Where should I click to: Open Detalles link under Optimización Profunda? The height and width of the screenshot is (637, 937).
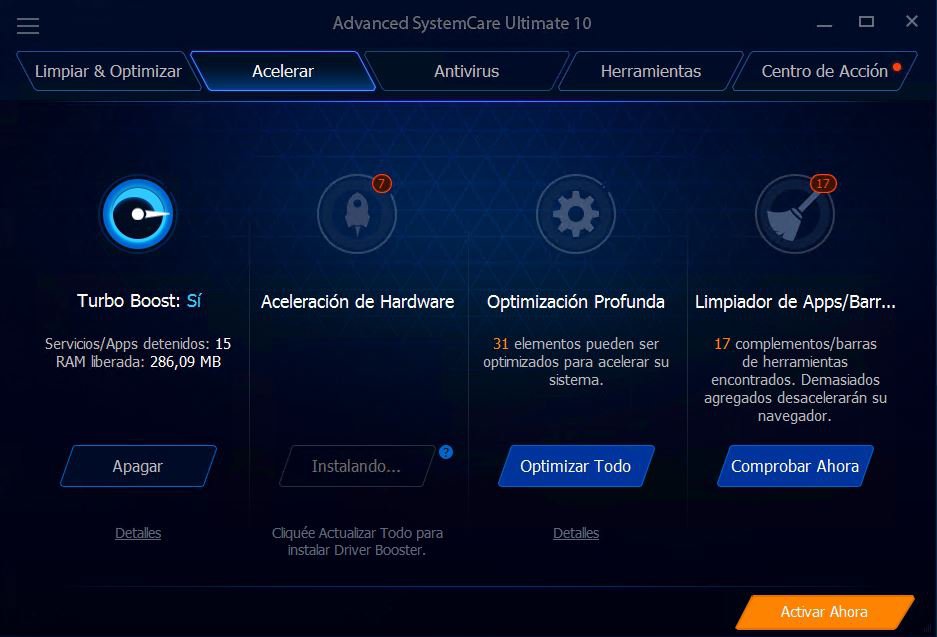pyautogui.click(x=576, y=533)
